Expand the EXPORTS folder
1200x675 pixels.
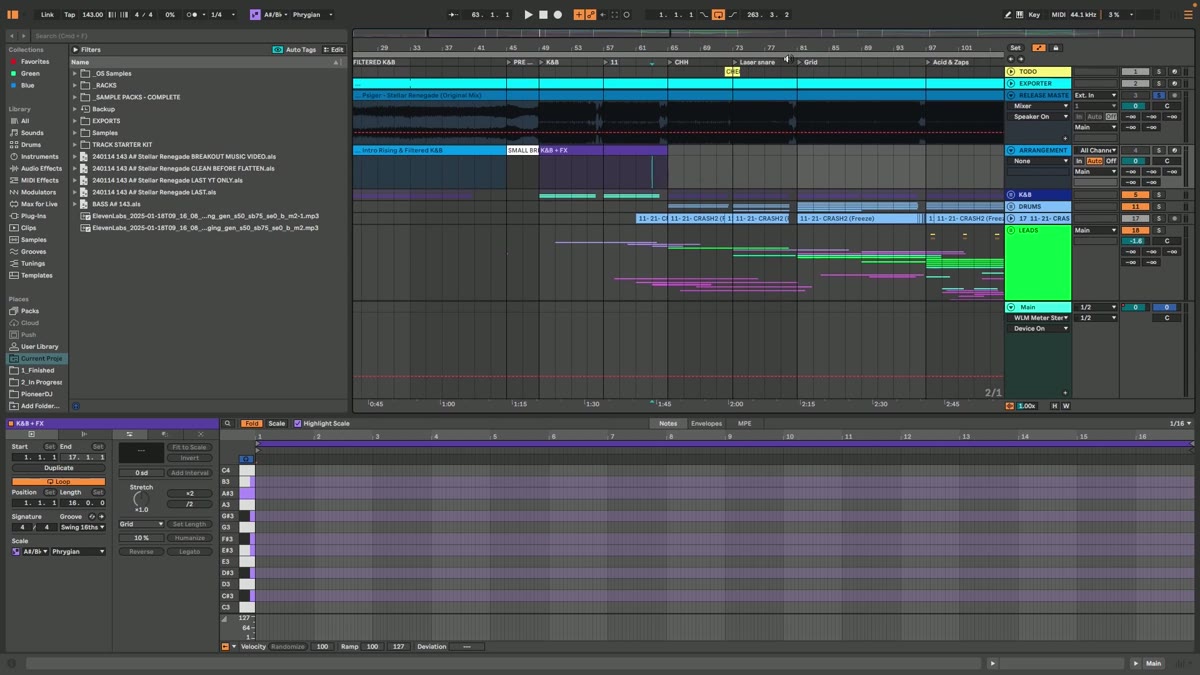(x=75, y=121)
